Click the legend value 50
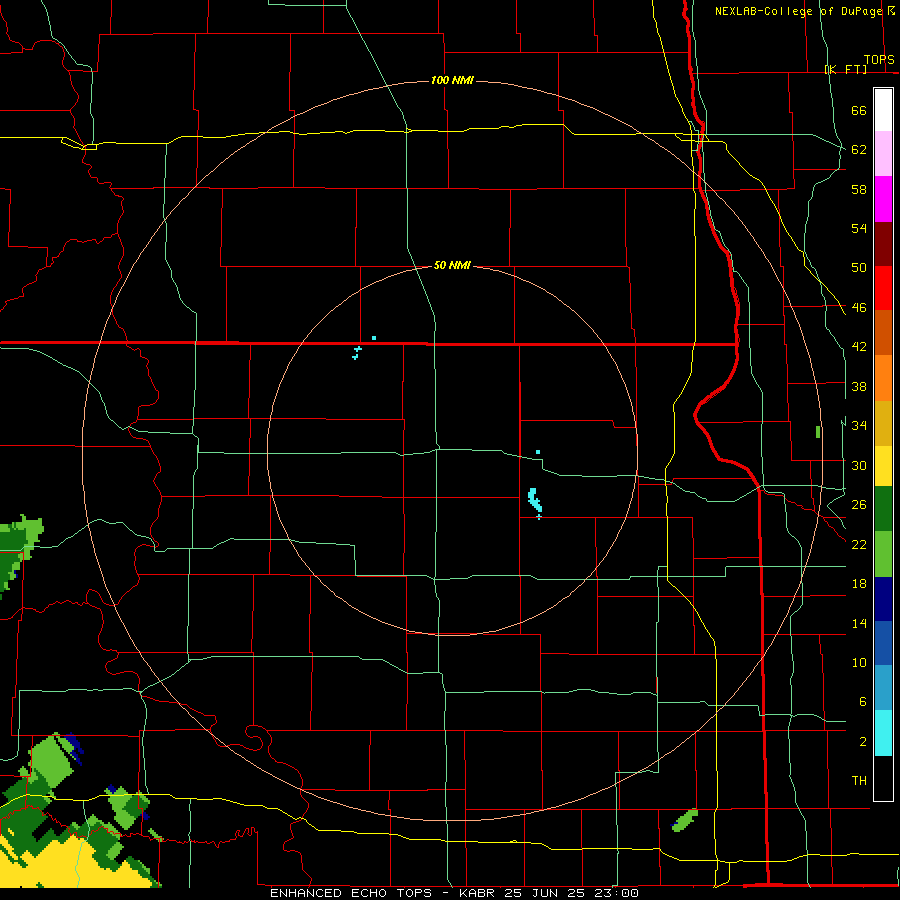 click(859, 267)
